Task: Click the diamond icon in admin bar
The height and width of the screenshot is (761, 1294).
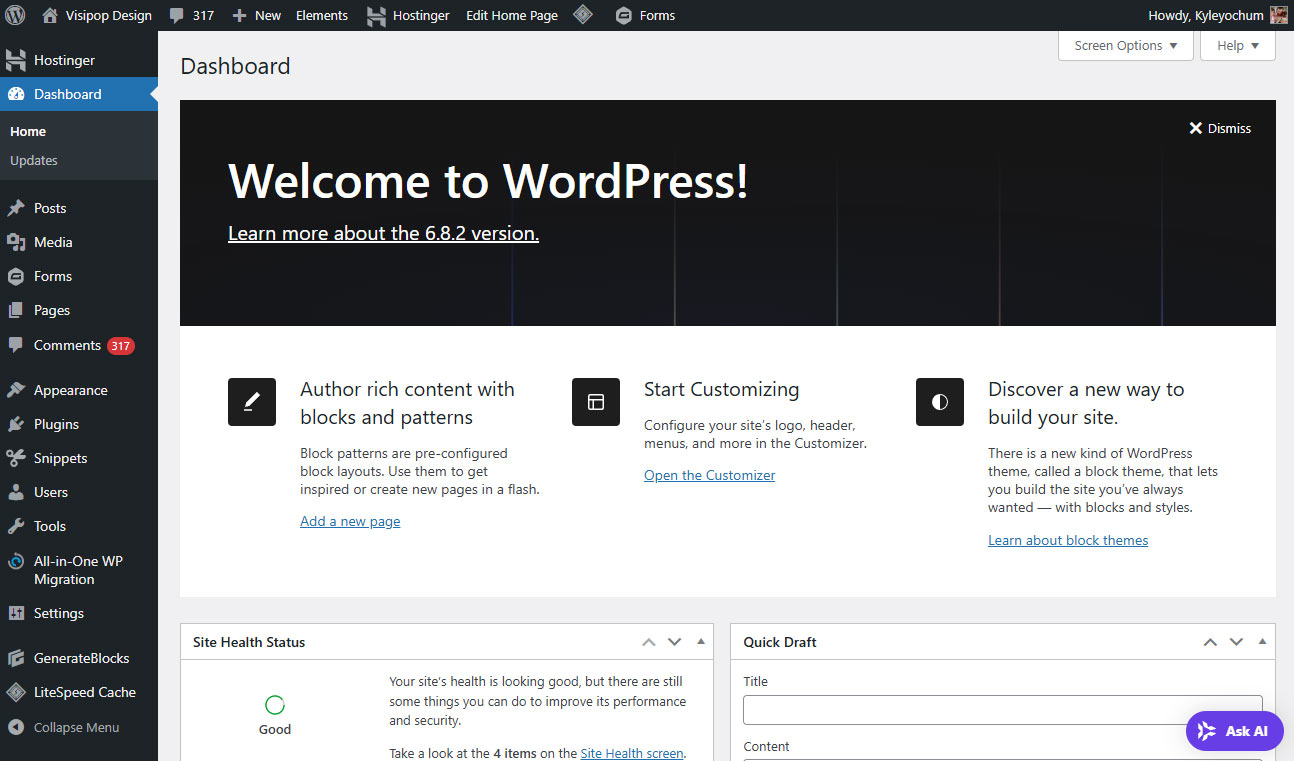Action: tap(583, 15)
